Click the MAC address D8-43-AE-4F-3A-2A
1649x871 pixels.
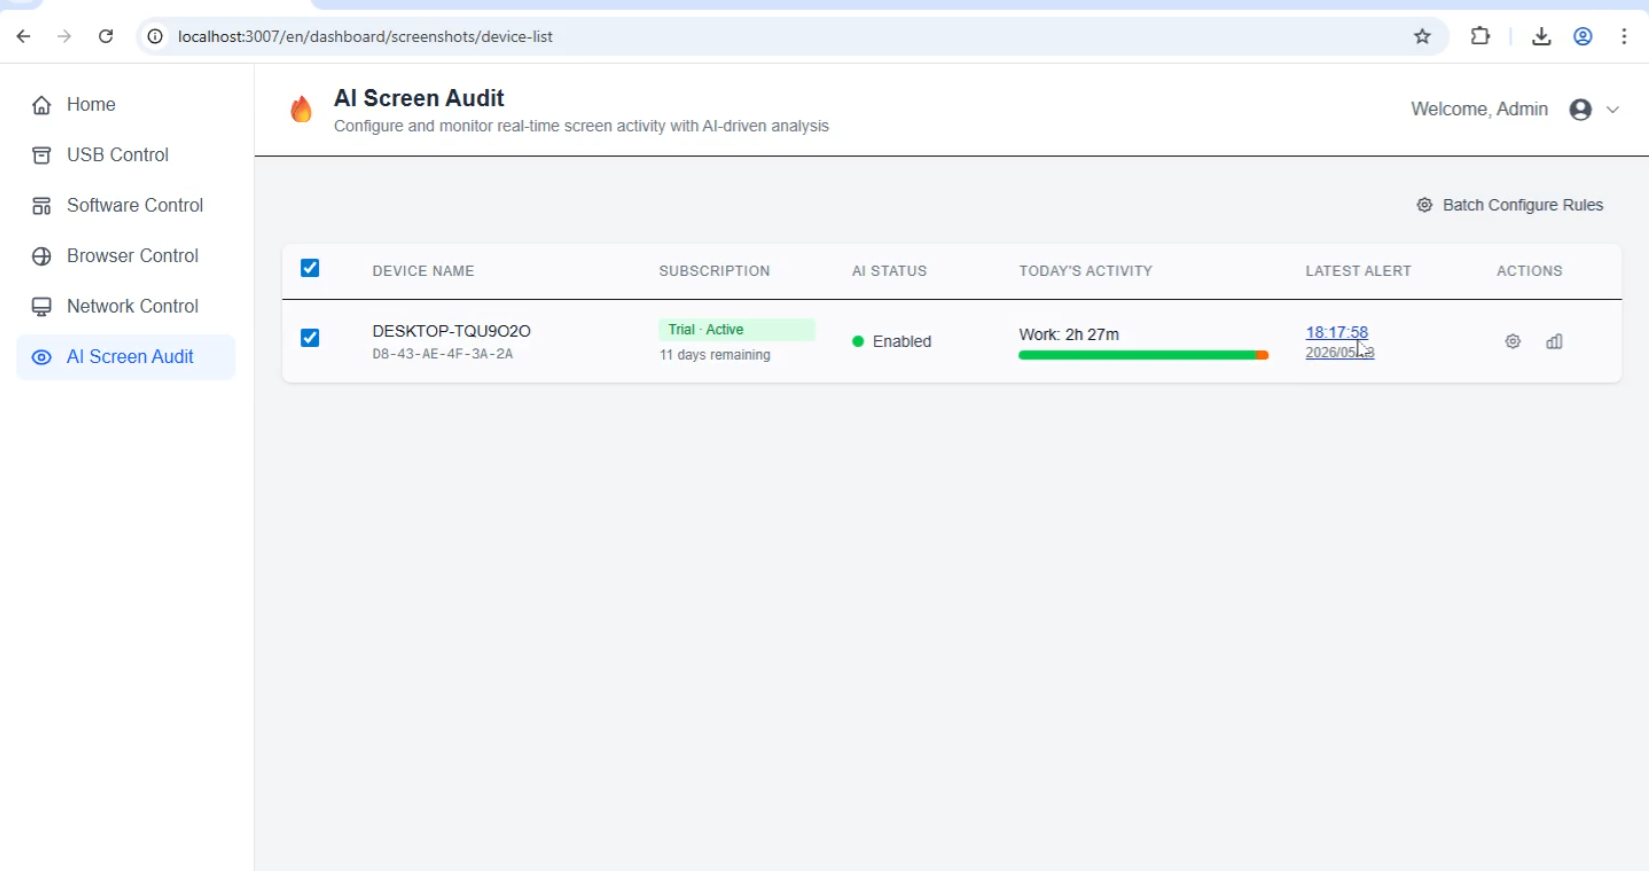[442, 354]
